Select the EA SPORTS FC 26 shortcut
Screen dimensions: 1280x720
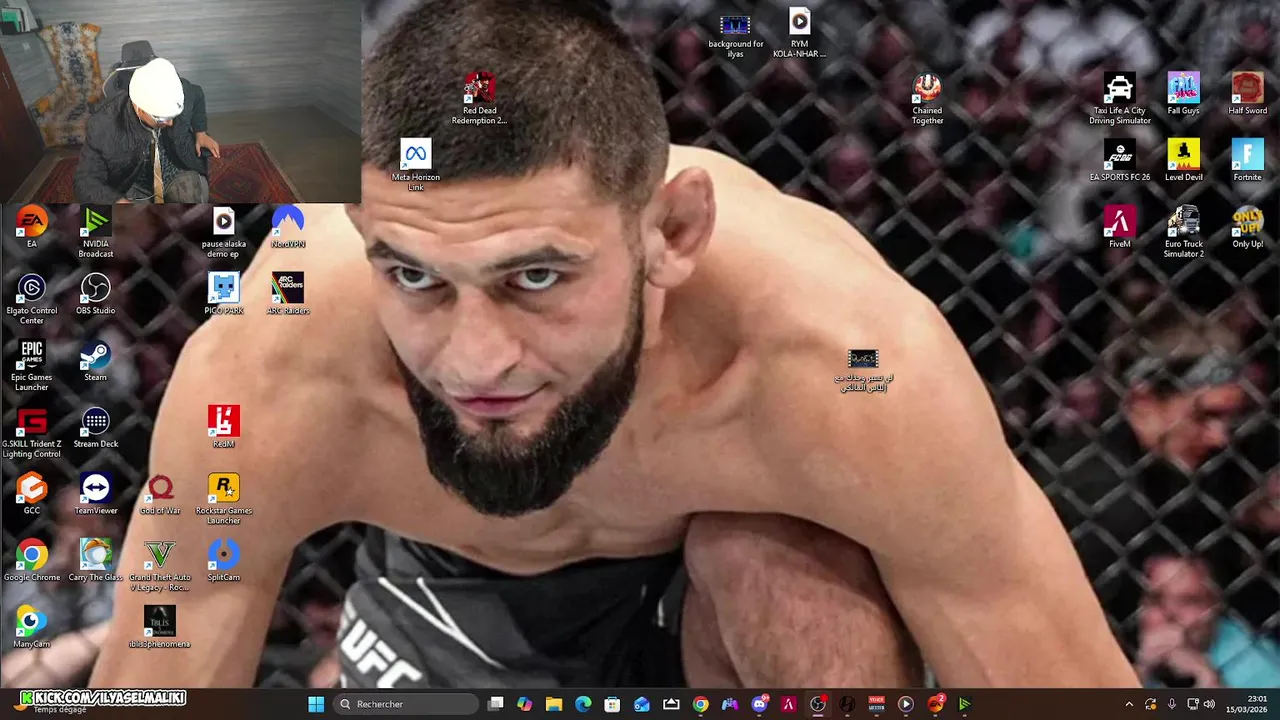pos(1119,161)
